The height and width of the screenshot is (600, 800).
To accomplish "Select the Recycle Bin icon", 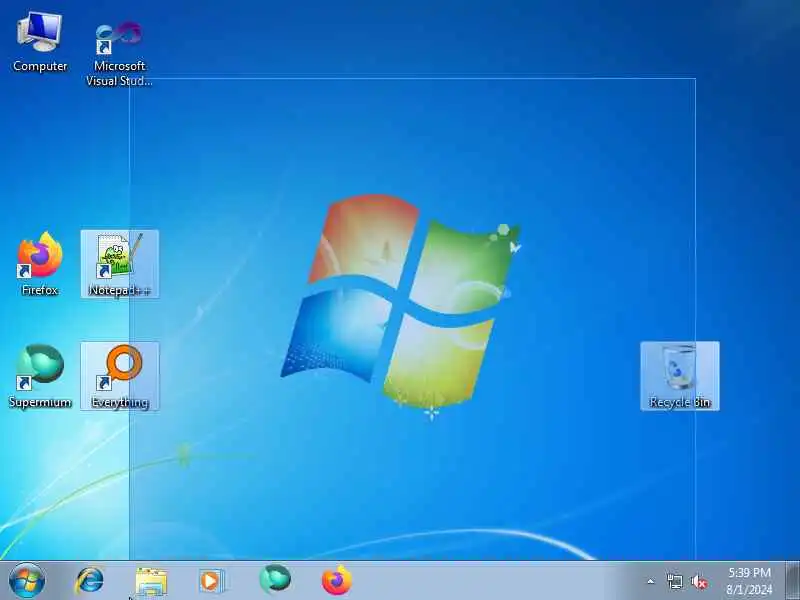I will (680, 376).
